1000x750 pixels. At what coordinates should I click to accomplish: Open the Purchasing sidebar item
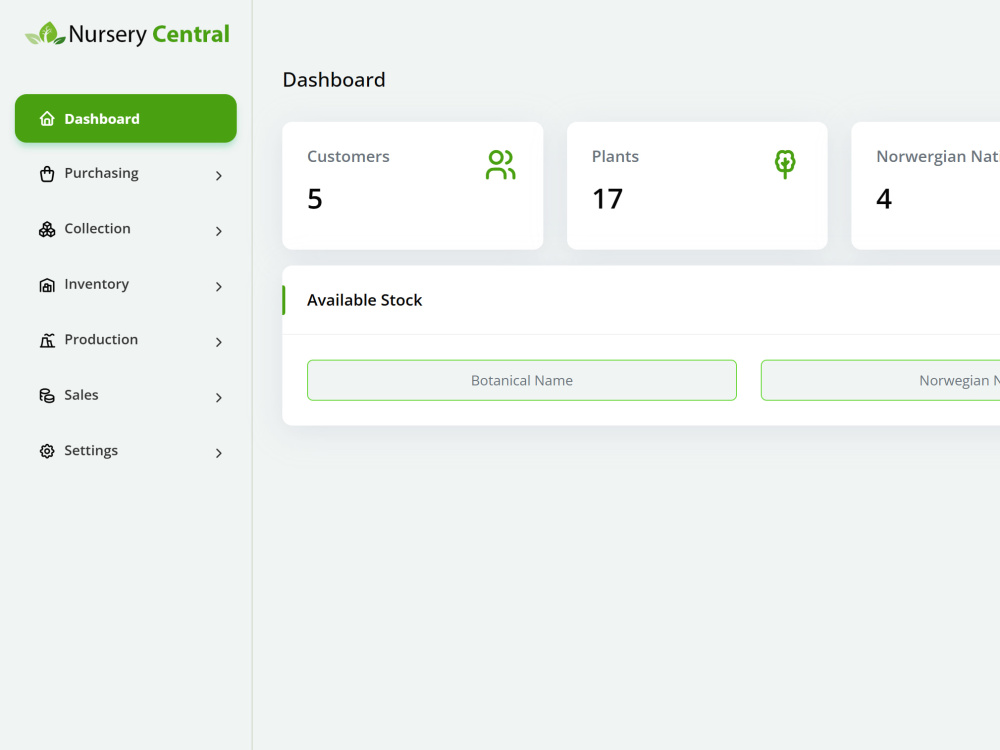pos(126,174)
